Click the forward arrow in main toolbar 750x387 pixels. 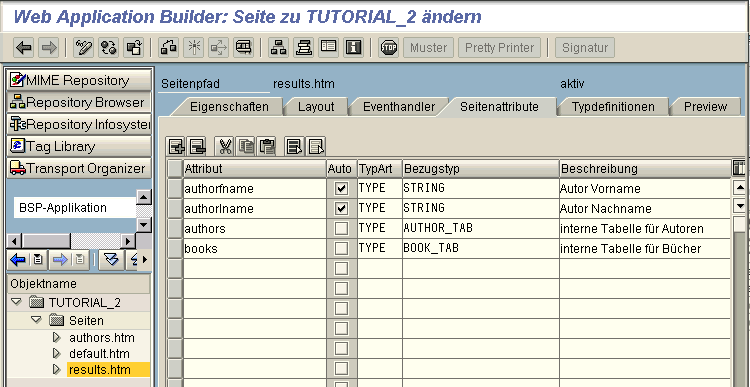[48, 47]
